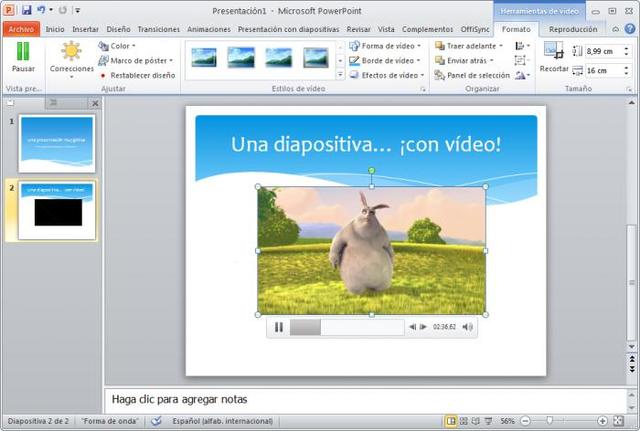Minimize the ribbon with the caret icon
This screenshot has width=640, height=431.
pyautogui.click(x=616, y=29)
